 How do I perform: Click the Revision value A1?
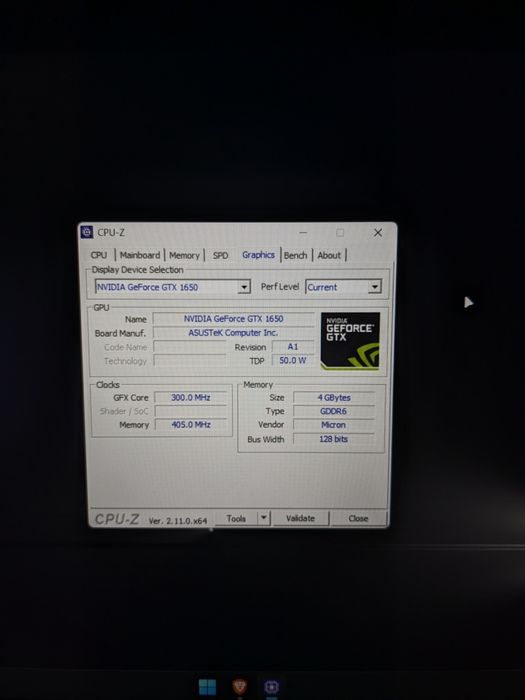point(293,347)
